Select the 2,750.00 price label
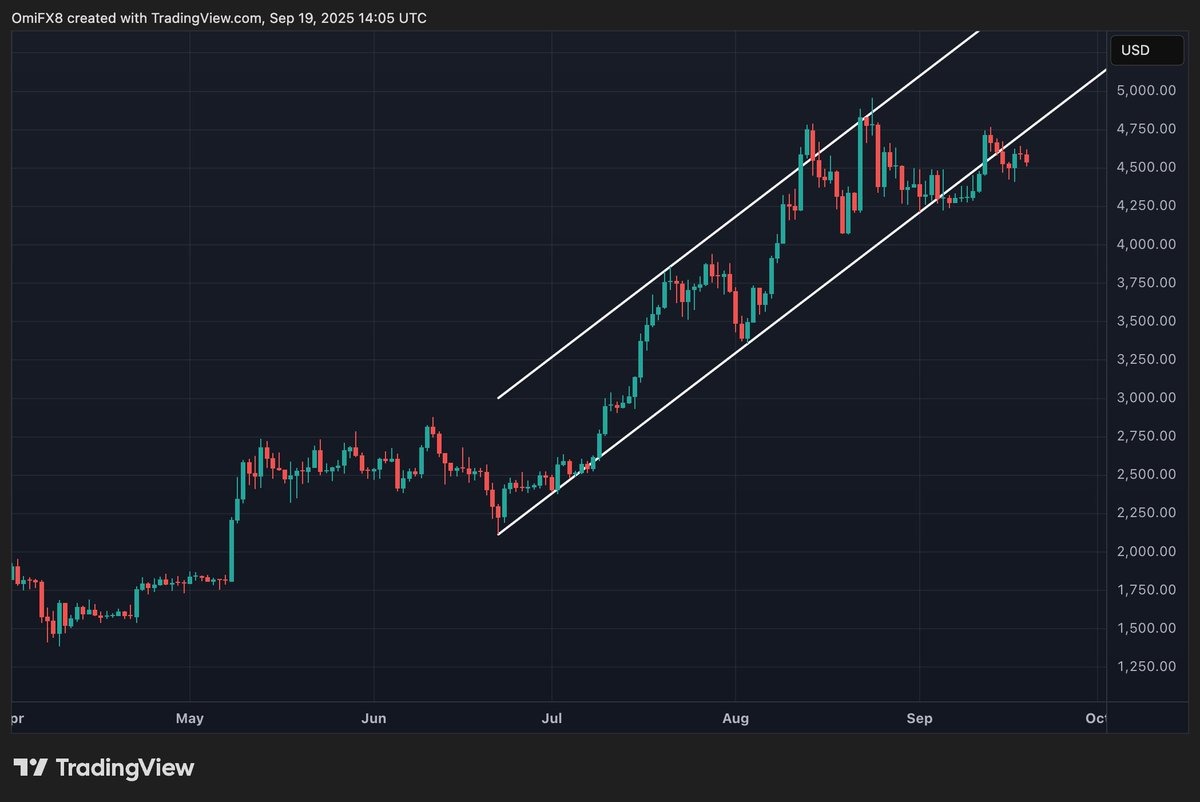This screenshot has height=802, width=1200. pos(1148,436)
